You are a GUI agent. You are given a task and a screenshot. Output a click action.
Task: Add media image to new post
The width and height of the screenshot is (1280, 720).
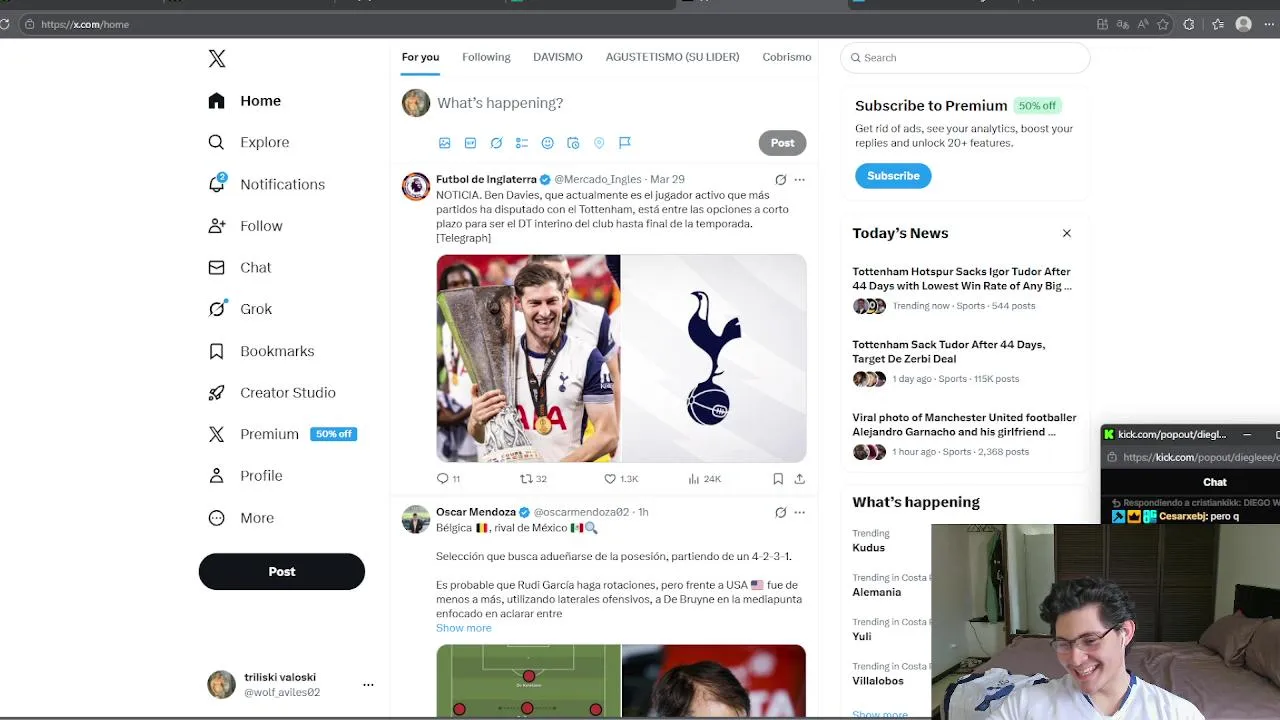tap(445, 143)
